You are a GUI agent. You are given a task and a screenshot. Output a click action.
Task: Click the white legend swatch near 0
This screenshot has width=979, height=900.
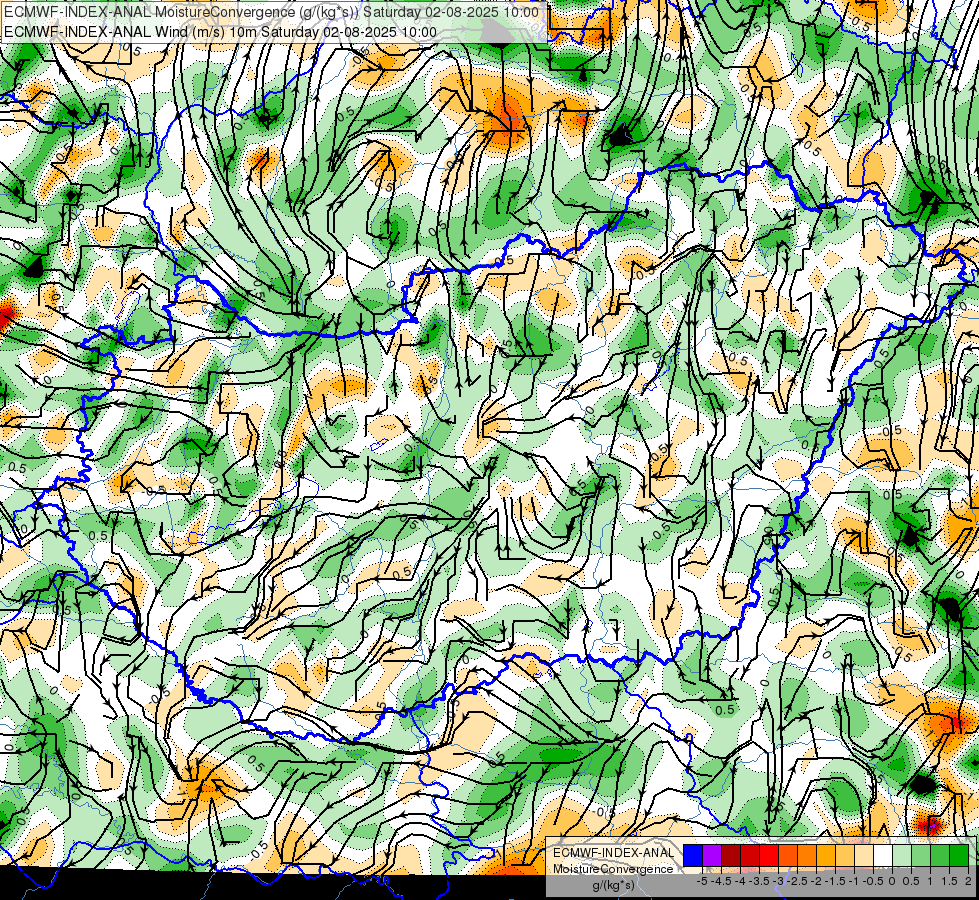pyautogui.click(x=883, y=856)
